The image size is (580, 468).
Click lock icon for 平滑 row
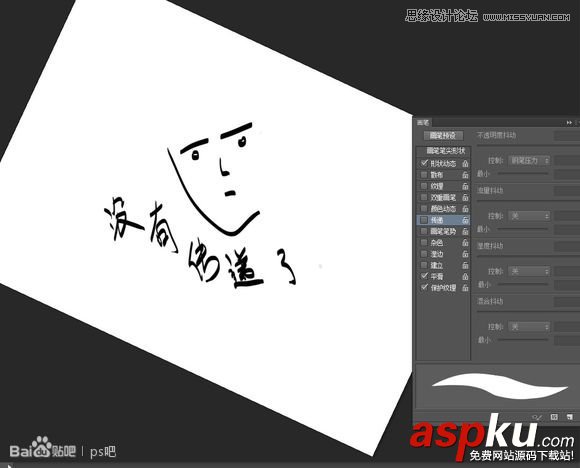465,276
